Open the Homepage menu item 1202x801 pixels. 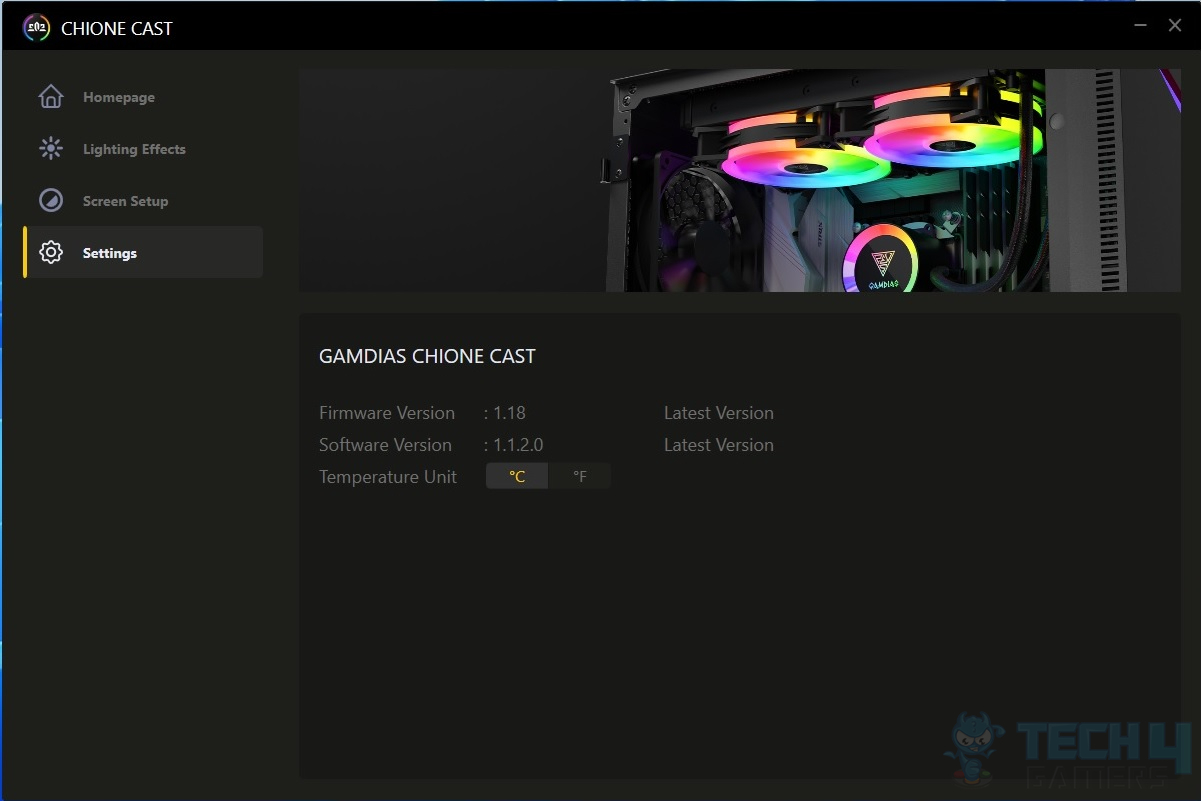[143, 97]
